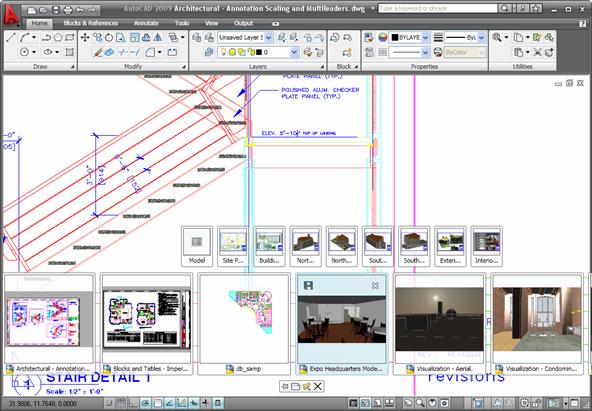The height and width of the screenshot is (411, 592).
Task: Open the red AutoCAD application menu
Action: click(x=11, y=14)
